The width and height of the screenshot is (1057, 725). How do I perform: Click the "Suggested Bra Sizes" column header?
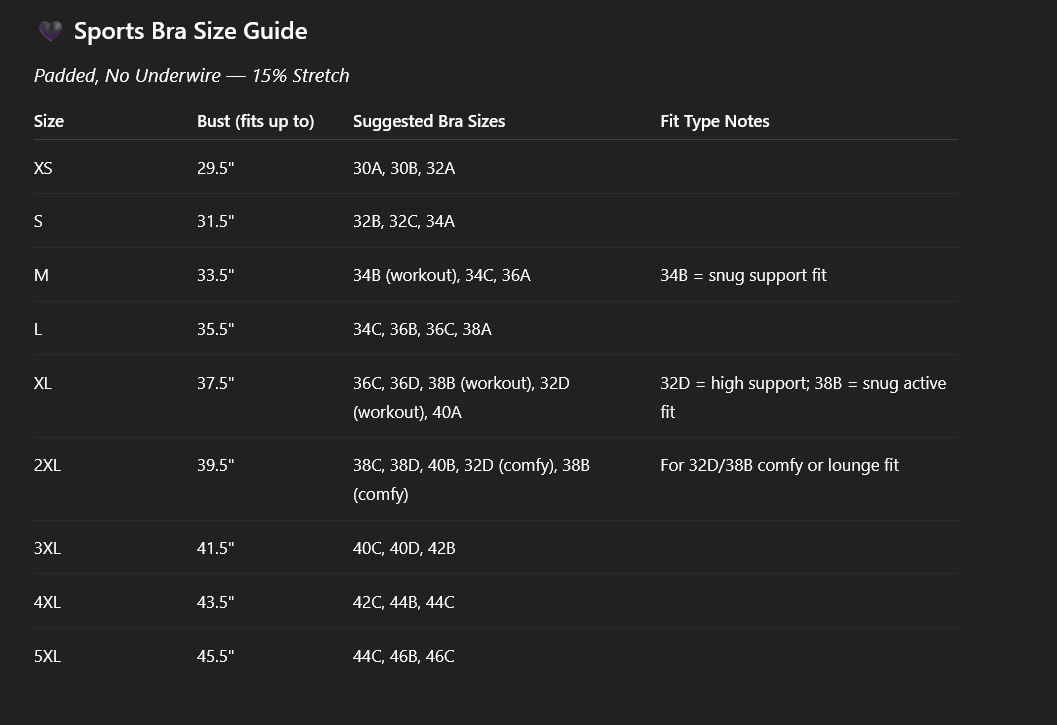pos(429,121)
